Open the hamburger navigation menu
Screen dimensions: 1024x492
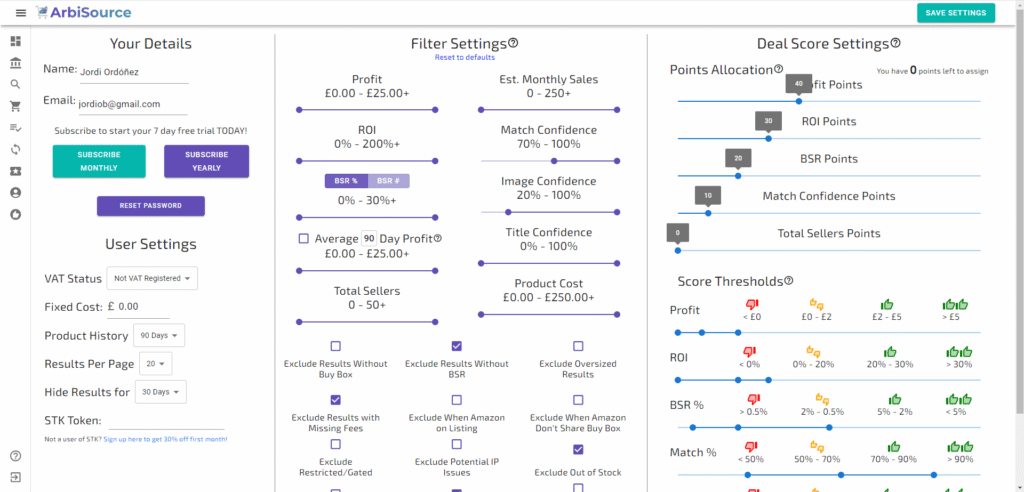(20, 13)
